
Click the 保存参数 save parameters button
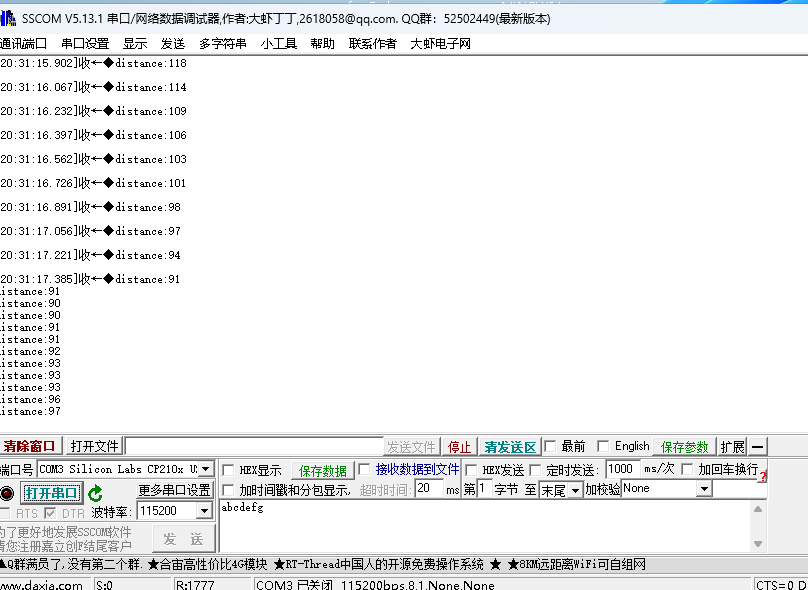click(x=685, y=447)
